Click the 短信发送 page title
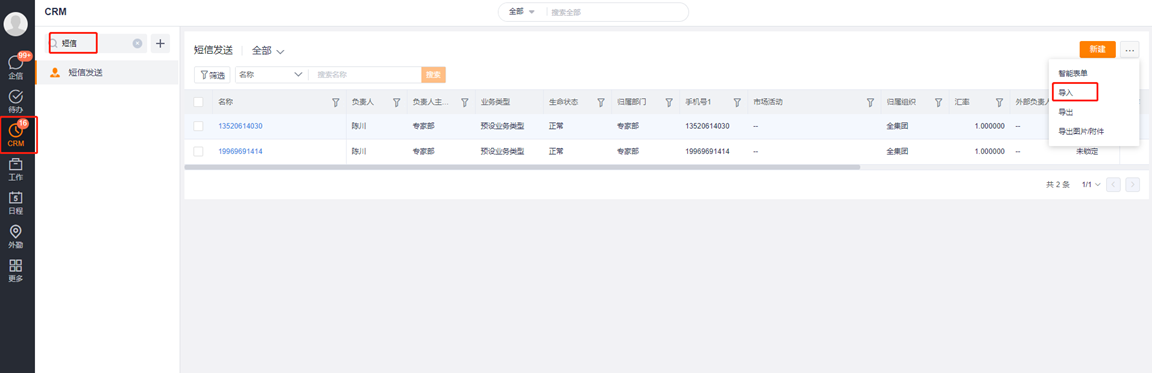 (x=213, y=51)
